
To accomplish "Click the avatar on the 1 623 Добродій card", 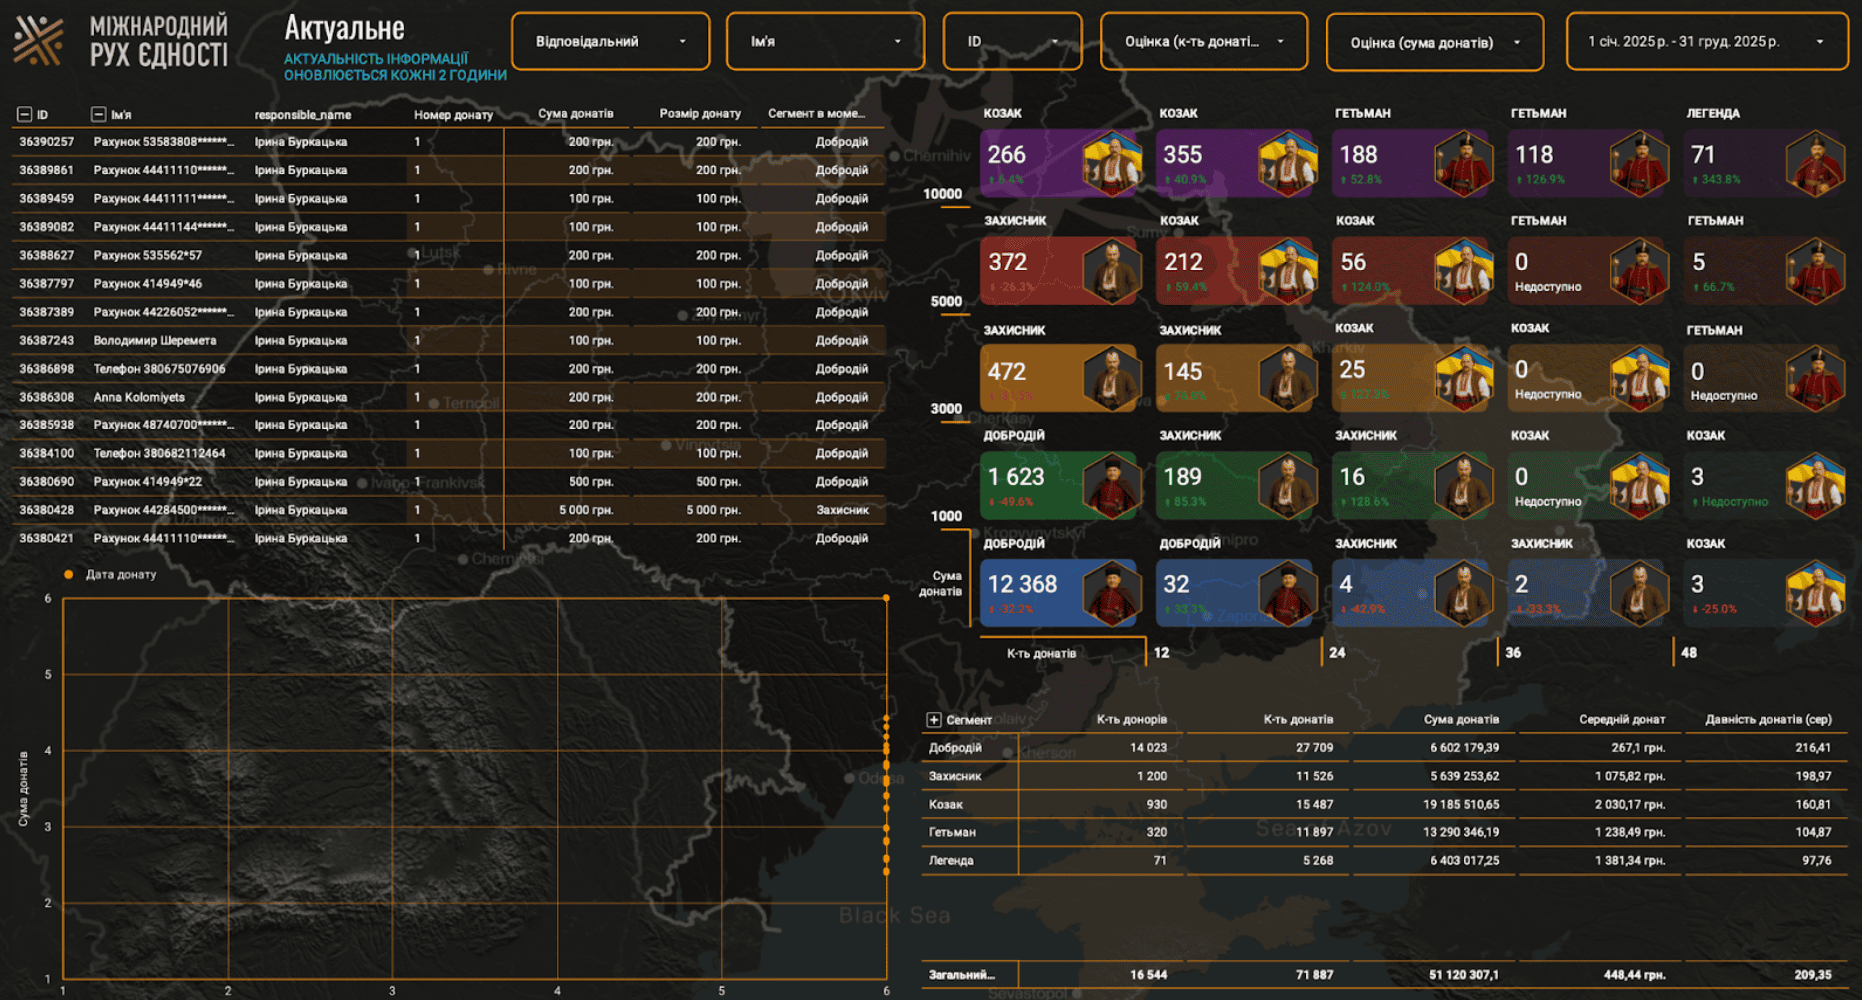I will pos(1111,485).
